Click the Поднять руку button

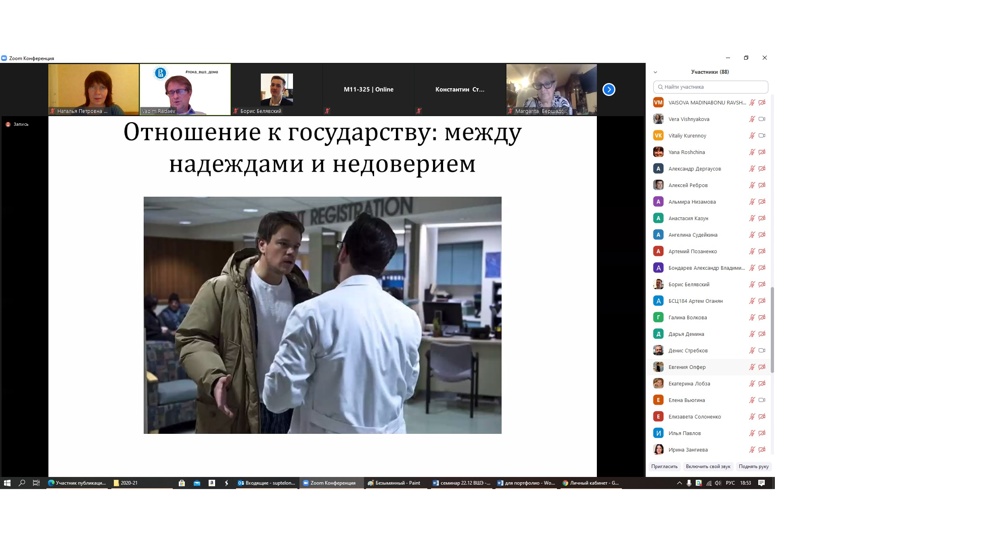754,467
